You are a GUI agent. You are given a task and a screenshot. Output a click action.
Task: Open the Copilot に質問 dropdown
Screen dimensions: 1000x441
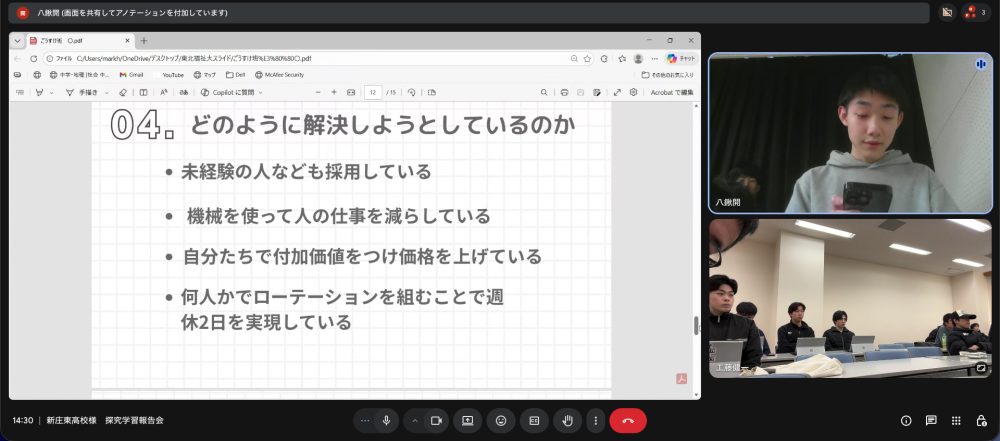[x=230, y=92]
